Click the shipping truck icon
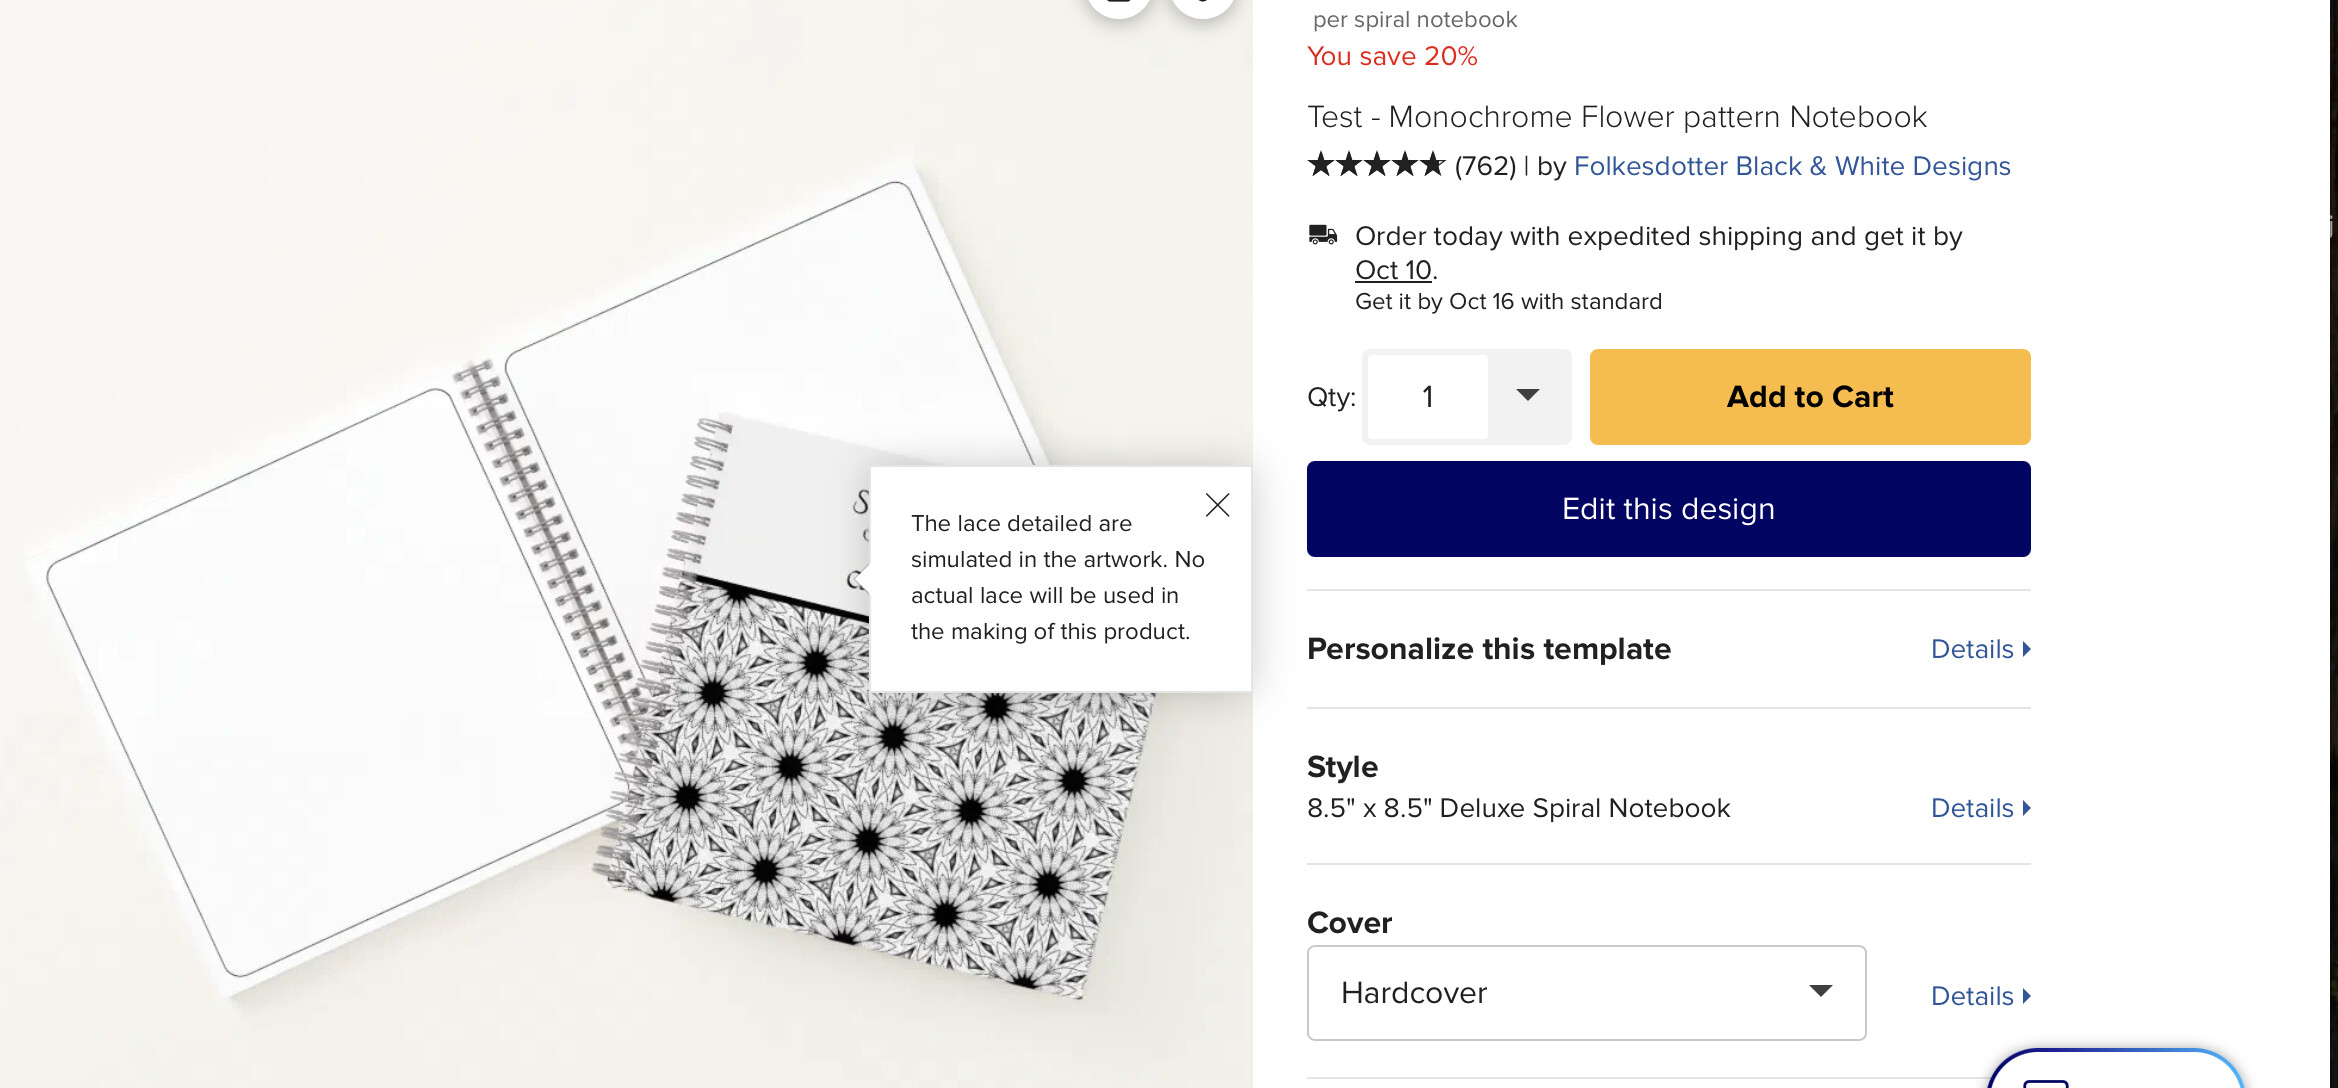Image resolution: width=2338 pixels, height=1088 pixels. coord(1323,235)
